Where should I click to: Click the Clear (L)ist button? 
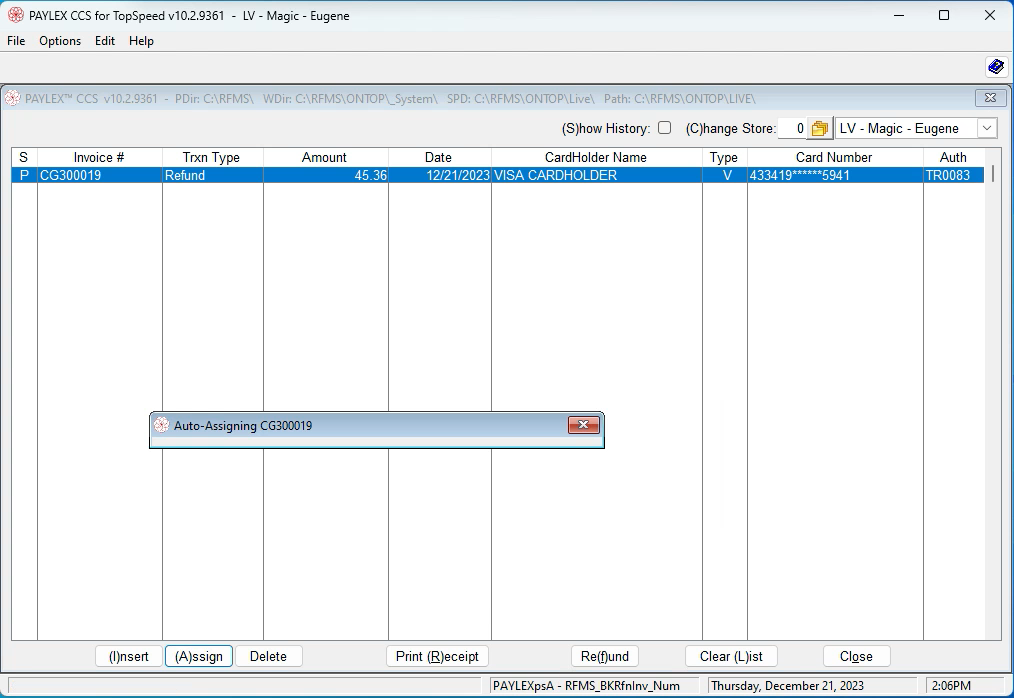point(731,656)
